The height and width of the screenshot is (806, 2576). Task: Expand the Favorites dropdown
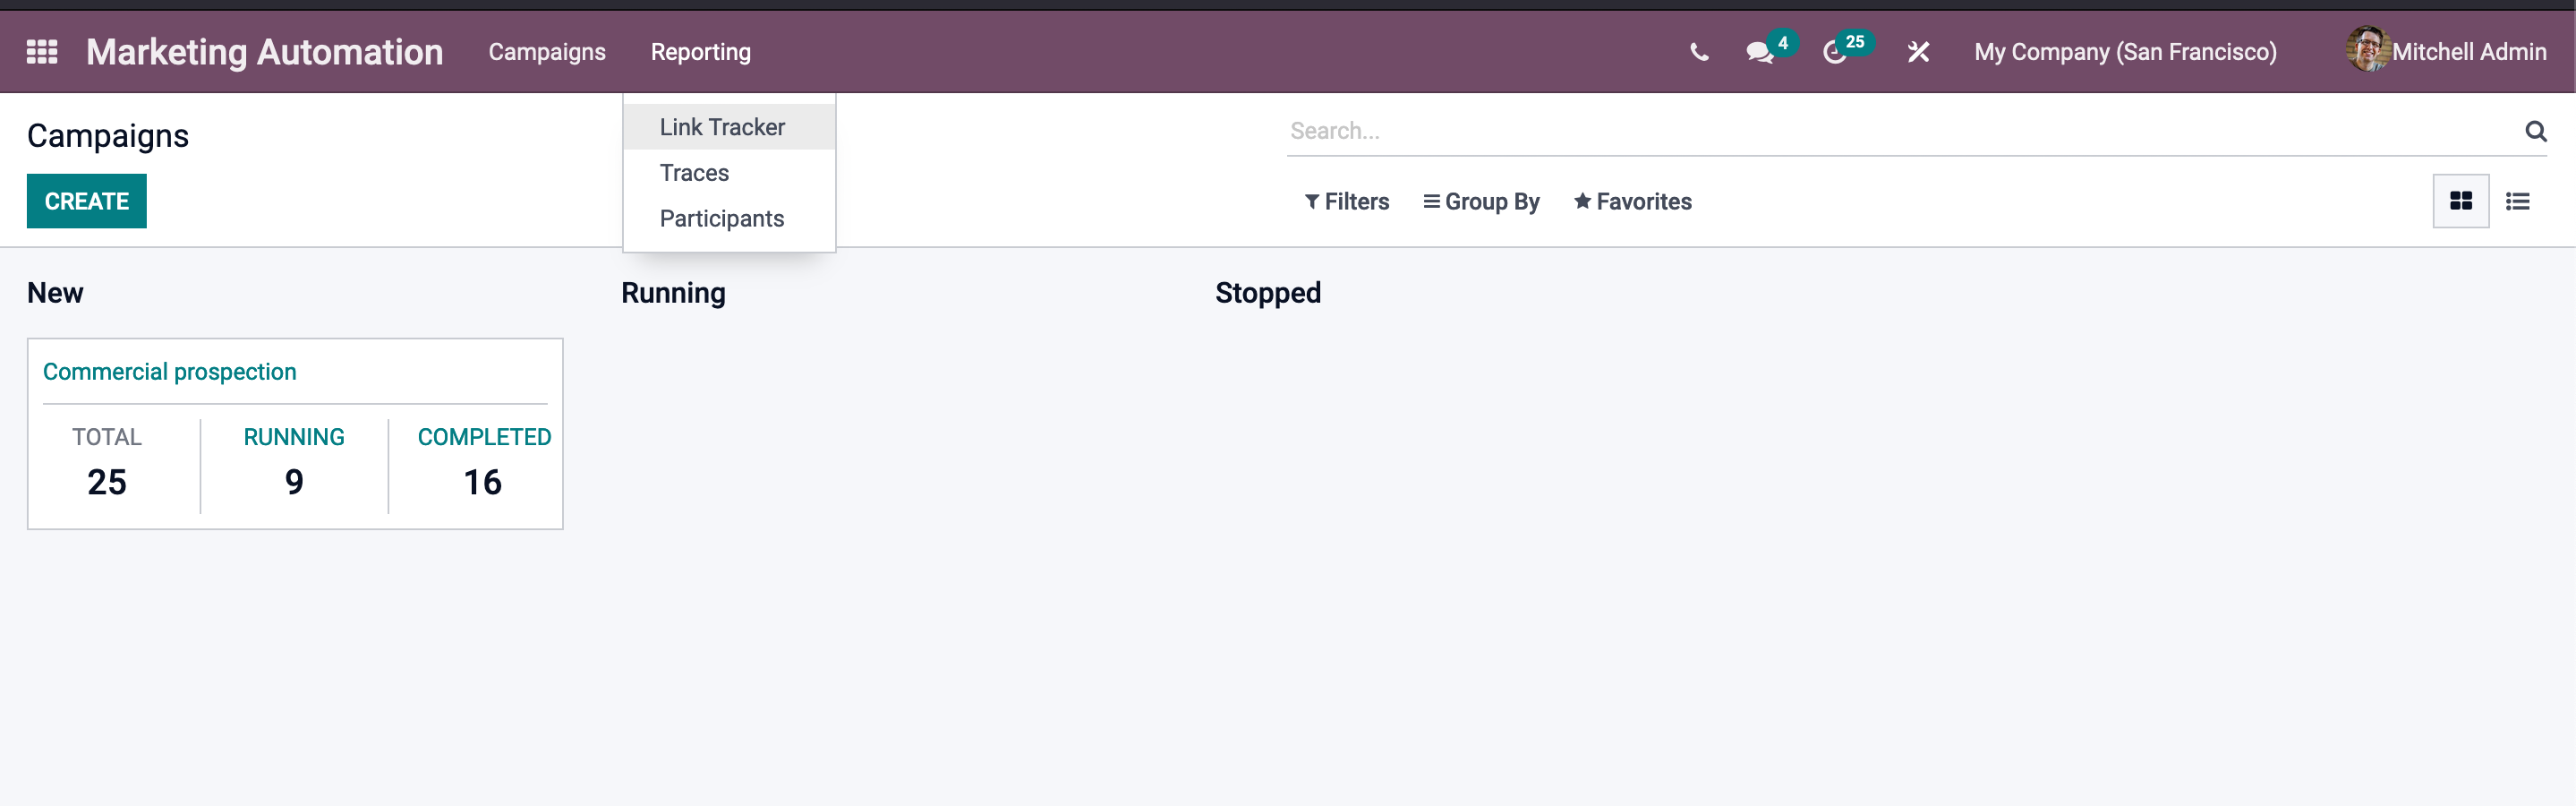click(x=1632, y=201)
